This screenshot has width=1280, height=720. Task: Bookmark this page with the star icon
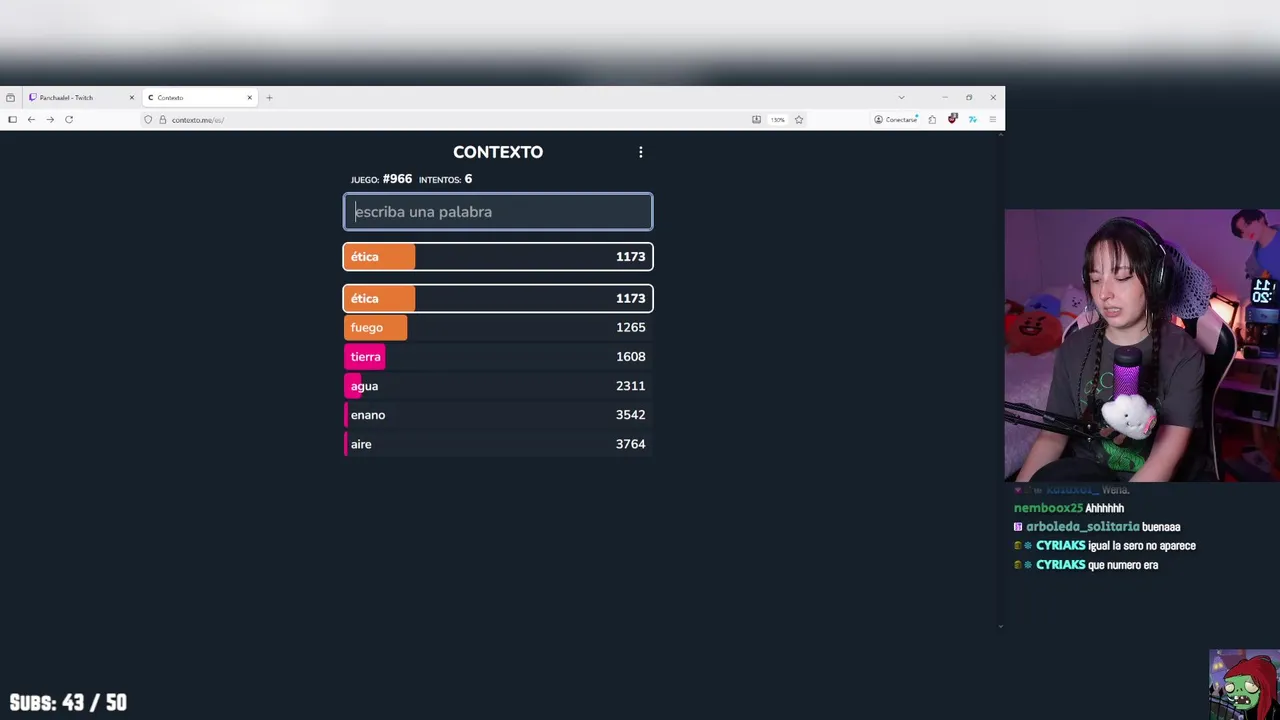(x=798, y=120)
